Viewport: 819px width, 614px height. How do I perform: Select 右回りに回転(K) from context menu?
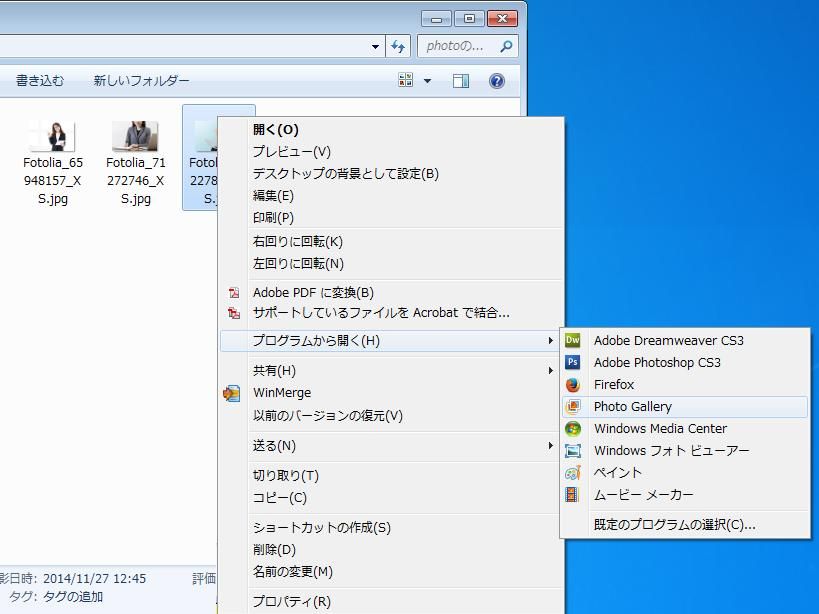click(x=298, y=241)
